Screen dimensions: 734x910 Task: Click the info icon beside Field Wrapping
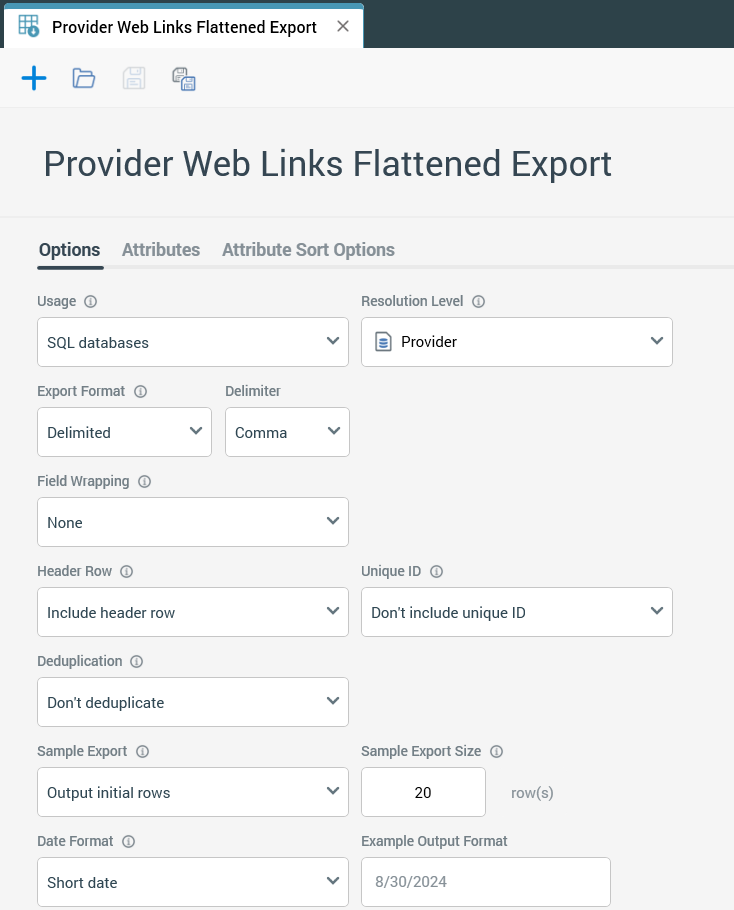click(x=145, y=481)
